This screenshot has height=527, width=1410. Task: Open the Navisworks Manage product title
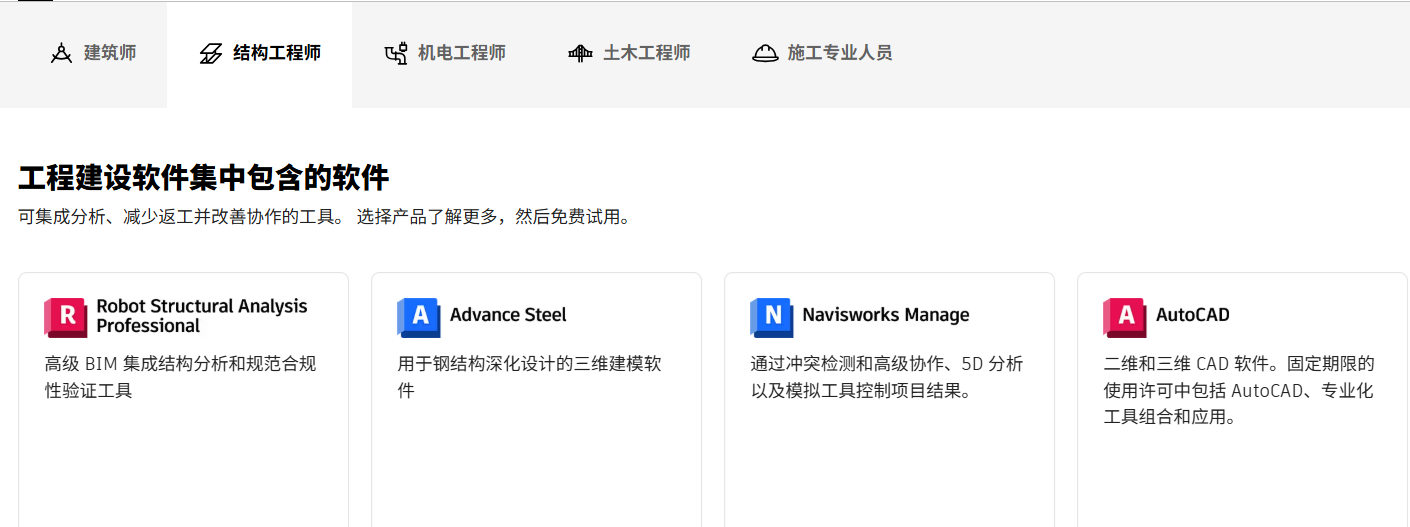pyautogui.click(x=886, y=315)
